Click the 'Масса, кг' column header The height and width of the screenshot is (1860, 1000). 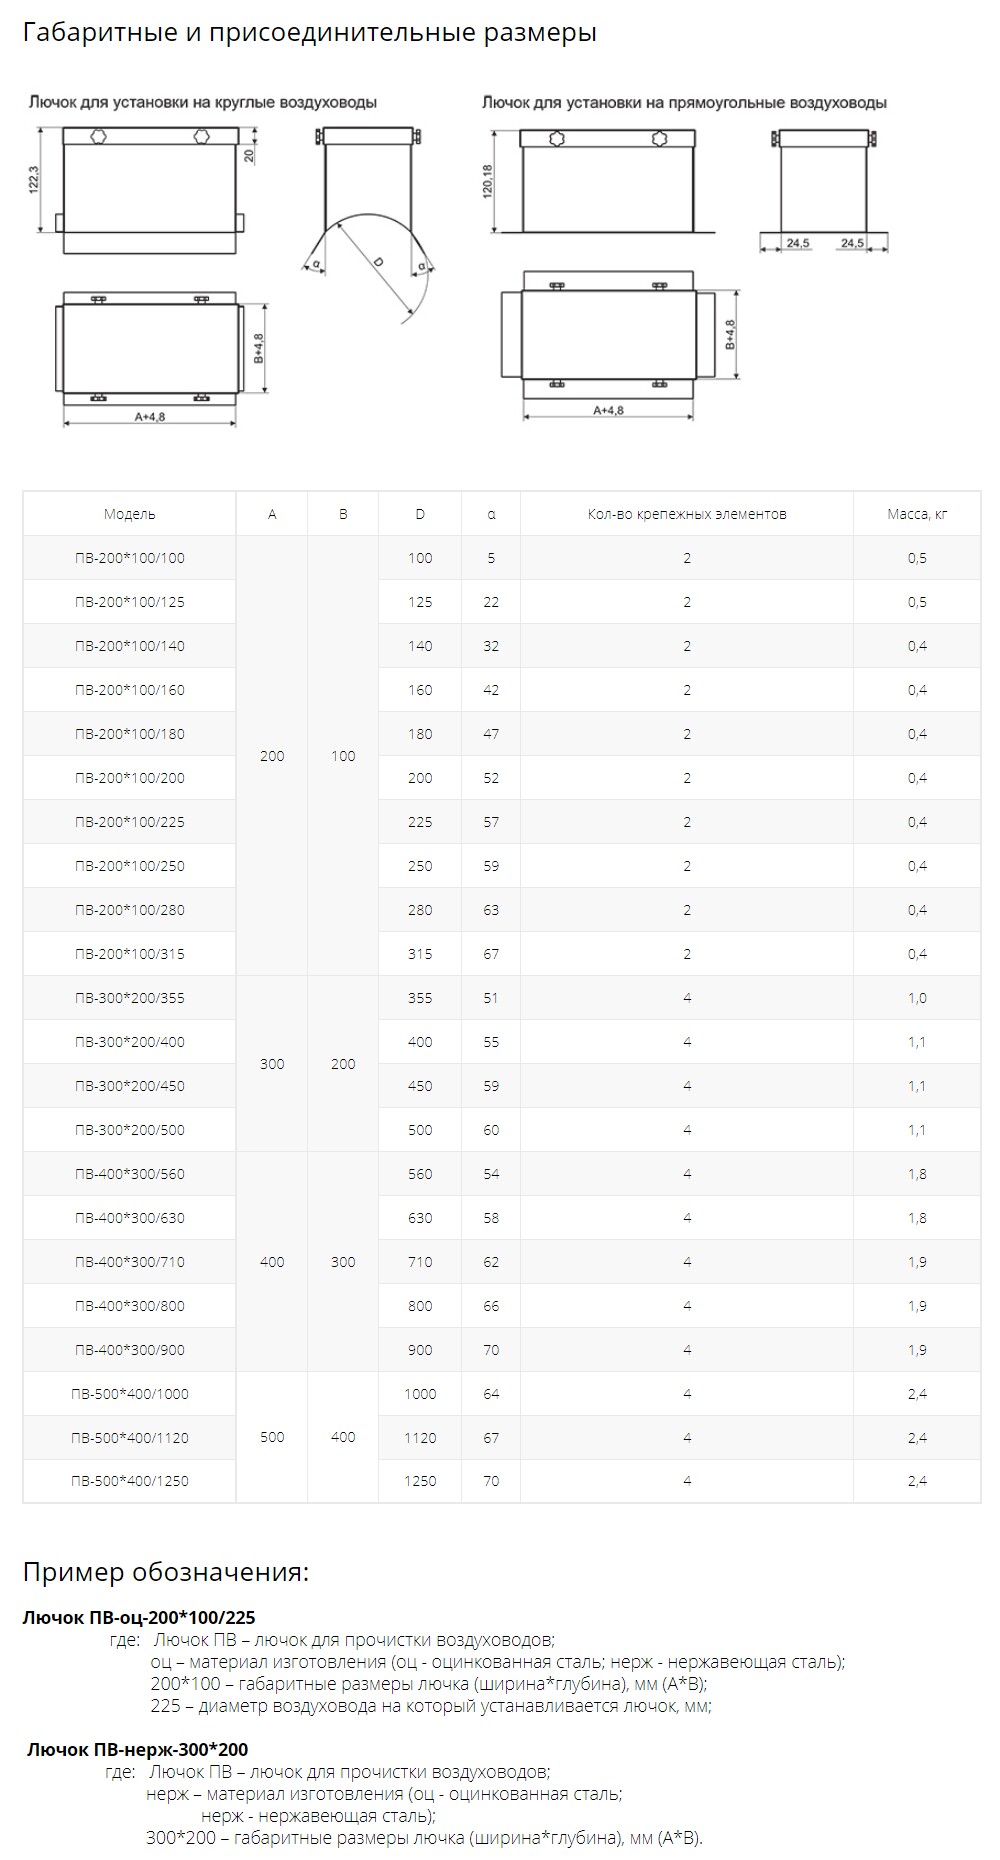tap(917, 514)
